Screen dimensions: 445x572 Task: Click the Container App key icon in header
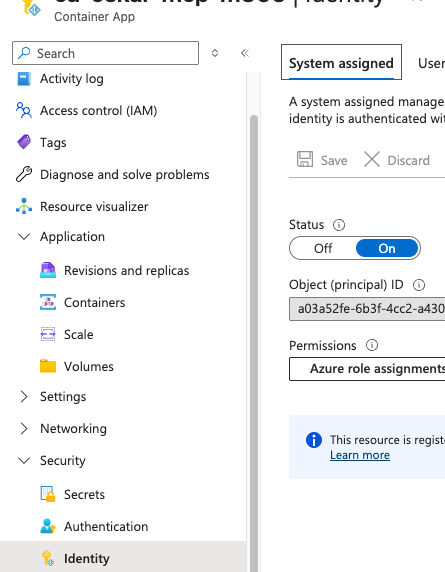pyautogui.click(x=31, y=8)
